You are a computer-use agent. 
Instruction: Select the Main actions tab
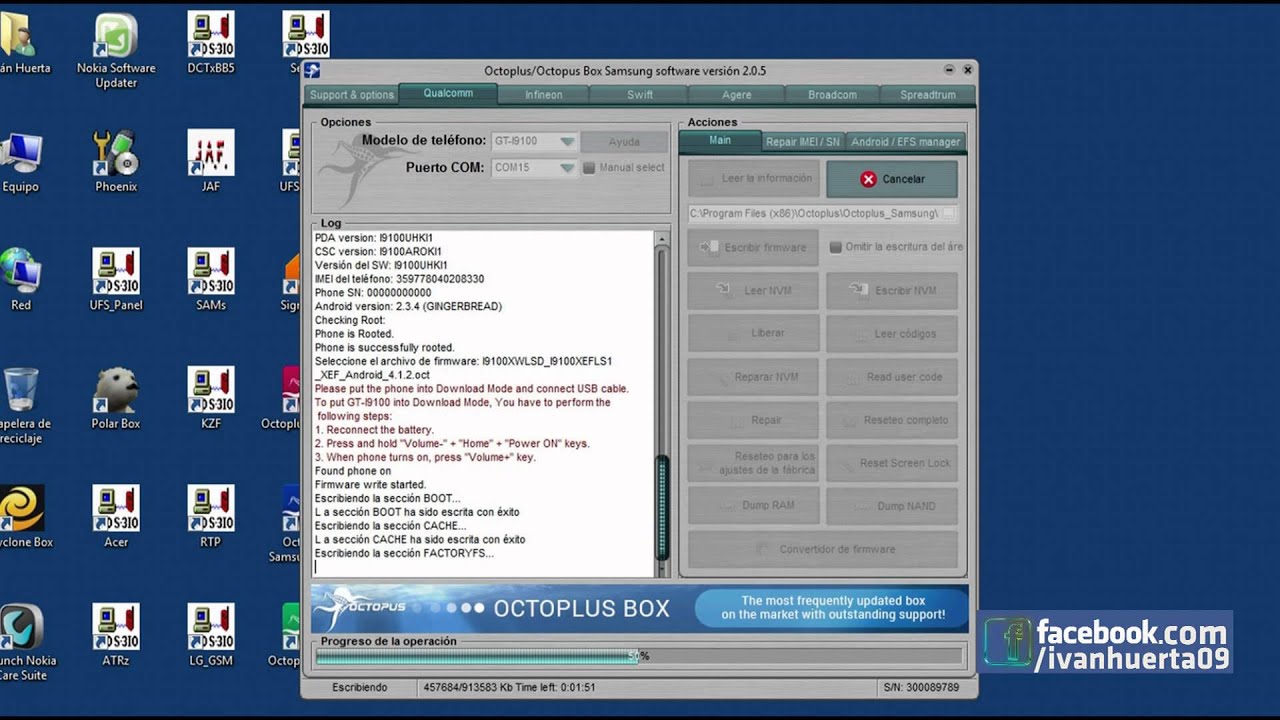720,141
